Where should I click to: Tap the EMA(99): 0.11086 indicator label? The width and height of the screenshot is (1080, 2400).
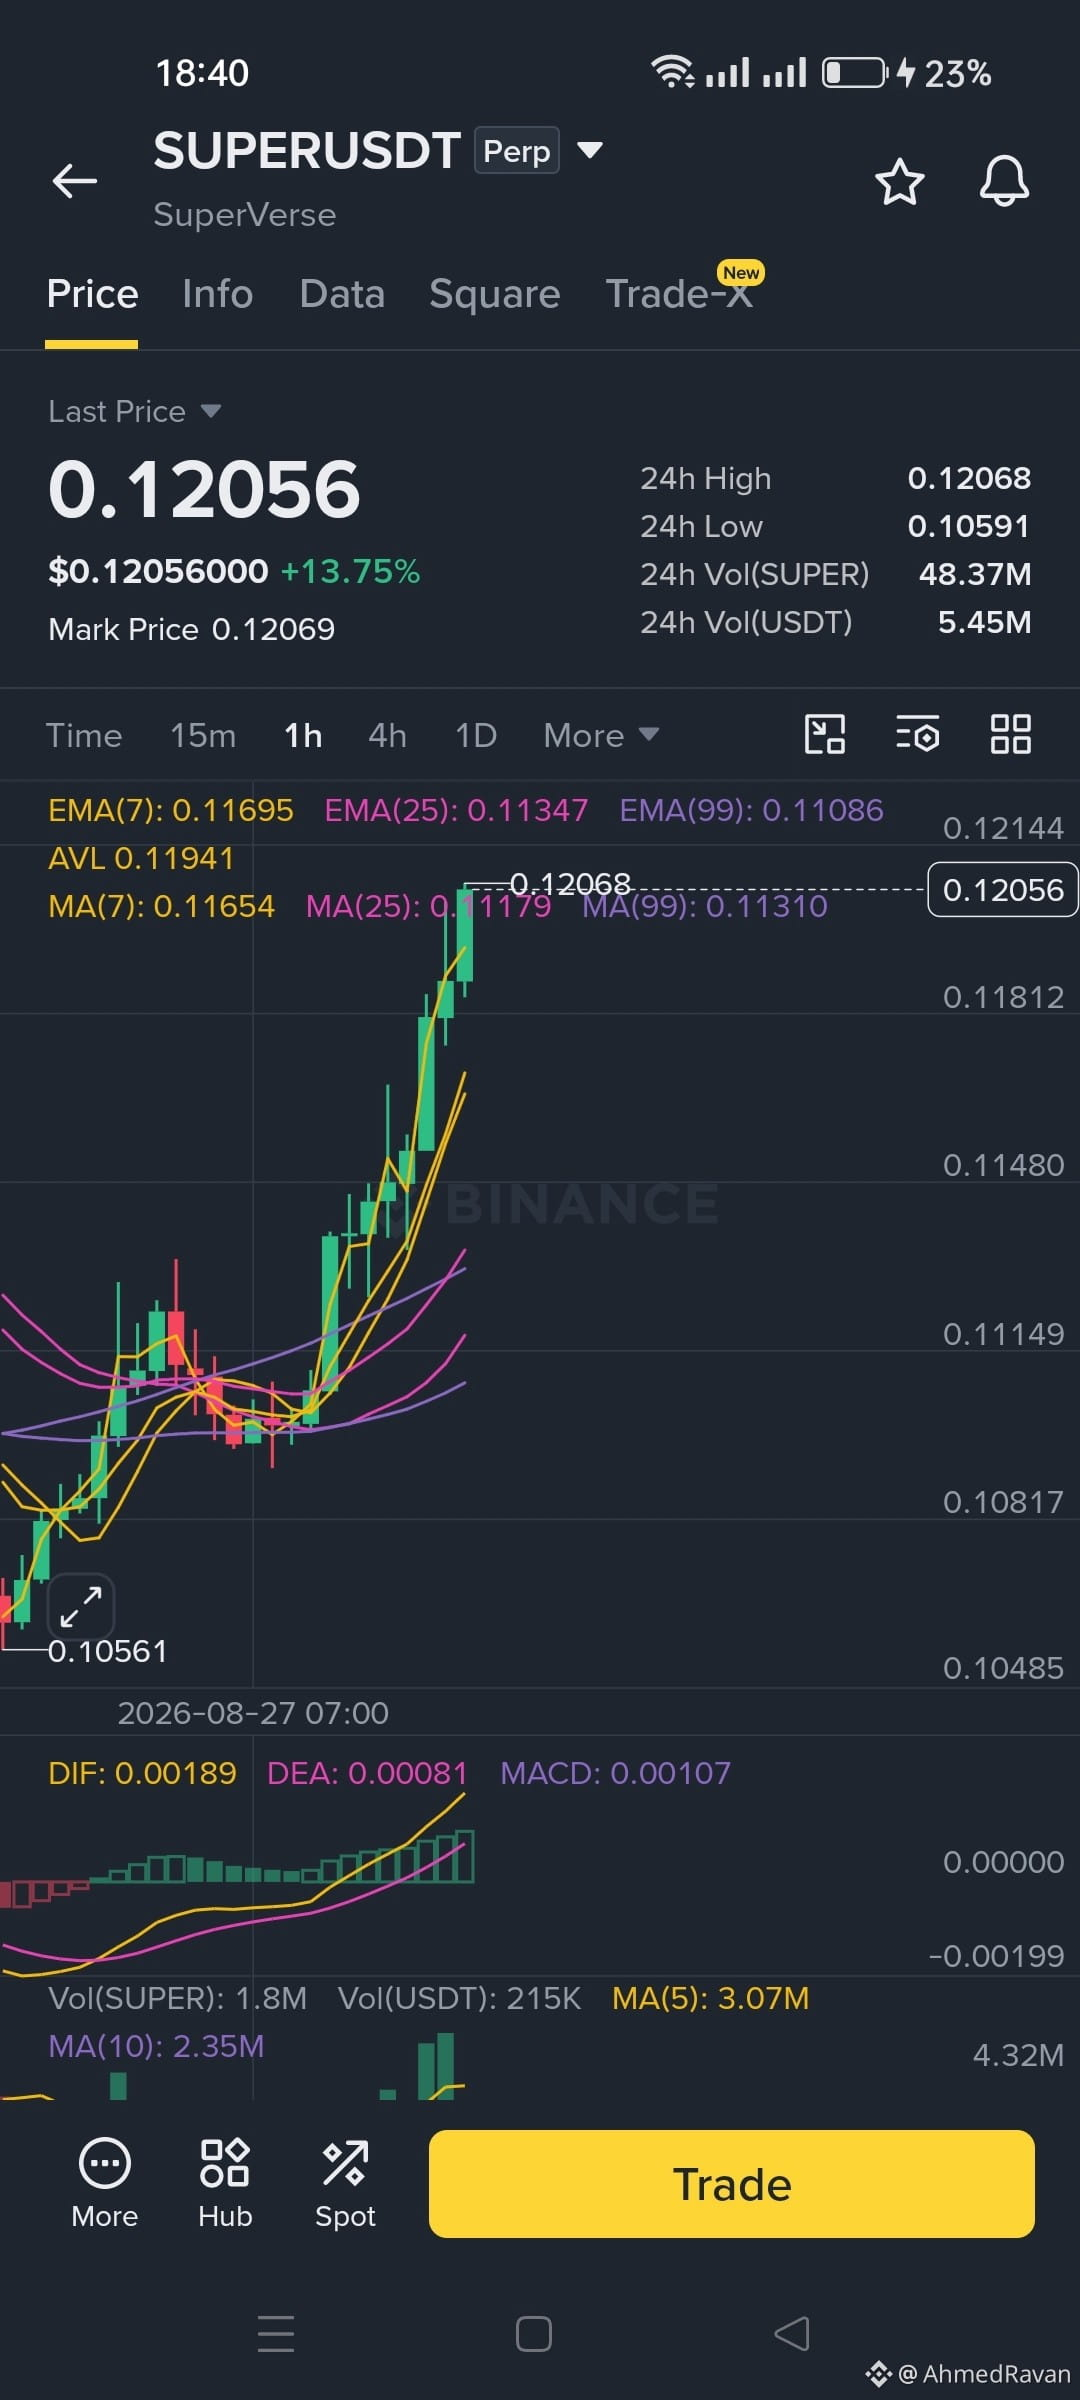tap(751, 810)
